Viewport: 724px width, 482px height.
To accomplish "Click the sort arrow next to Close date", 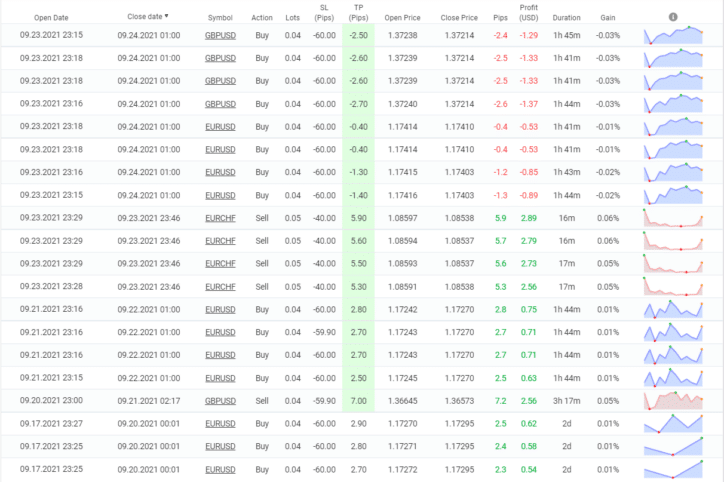I will 166,16.
